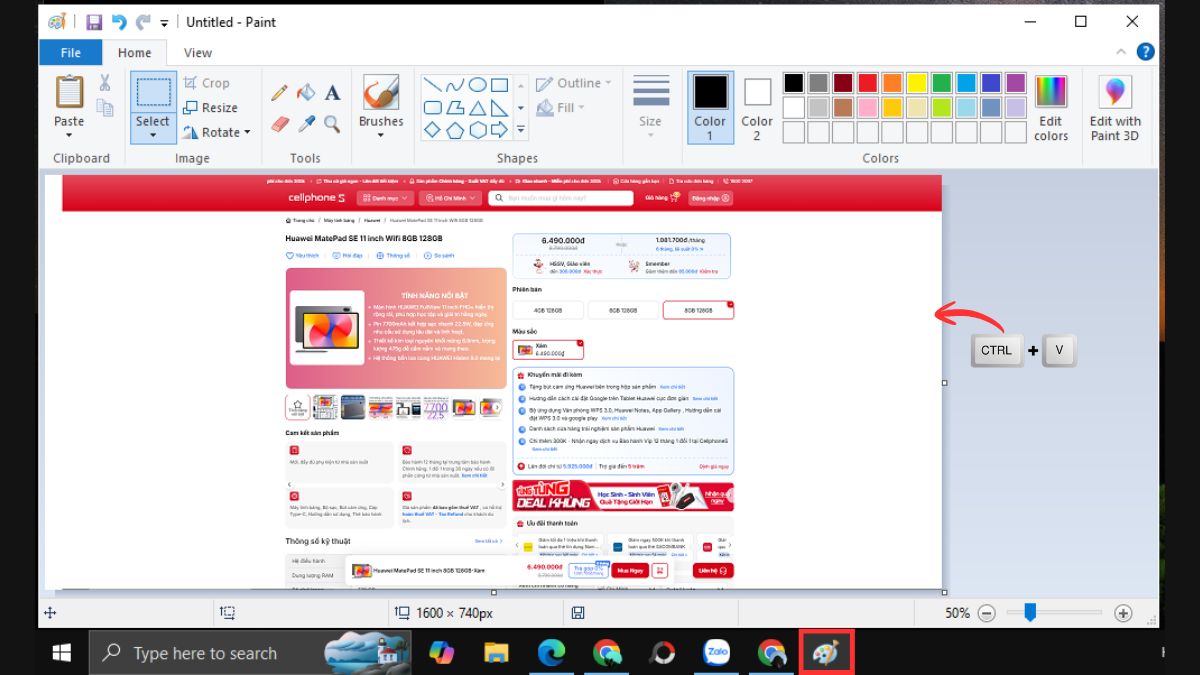The height and width of the screenshot is (675, 1200).
Task: Expand the Select dropdown arrow
Action: click(152, 134)
